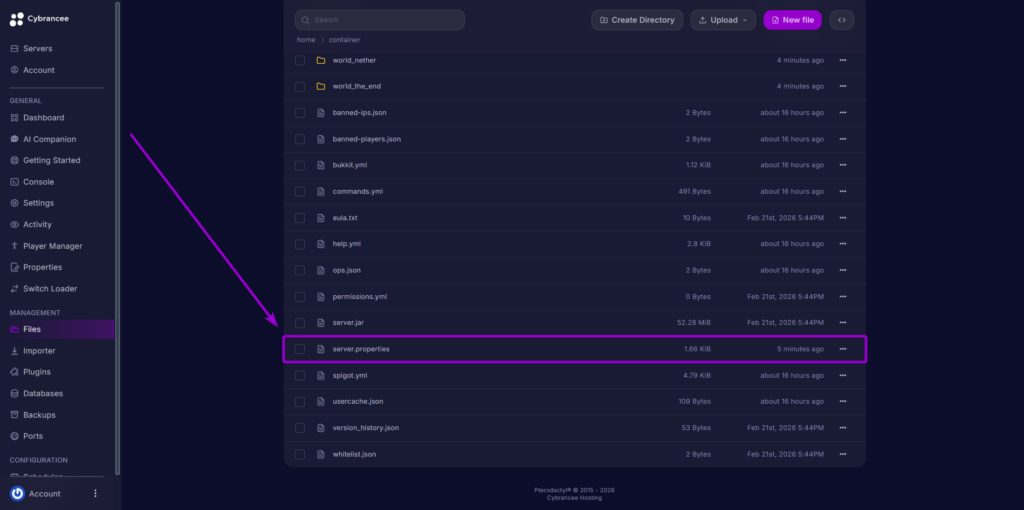Open the banned-ips.json file name
This screenshot has height=510, width=1024.
[359, 112]
